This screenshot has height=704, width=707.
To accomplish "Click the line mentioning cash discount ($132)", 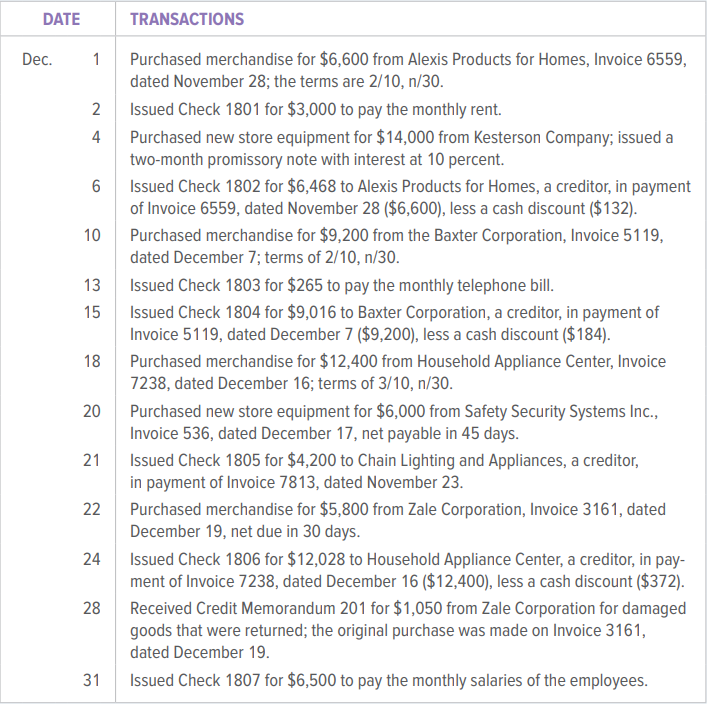I will (384, 208).
